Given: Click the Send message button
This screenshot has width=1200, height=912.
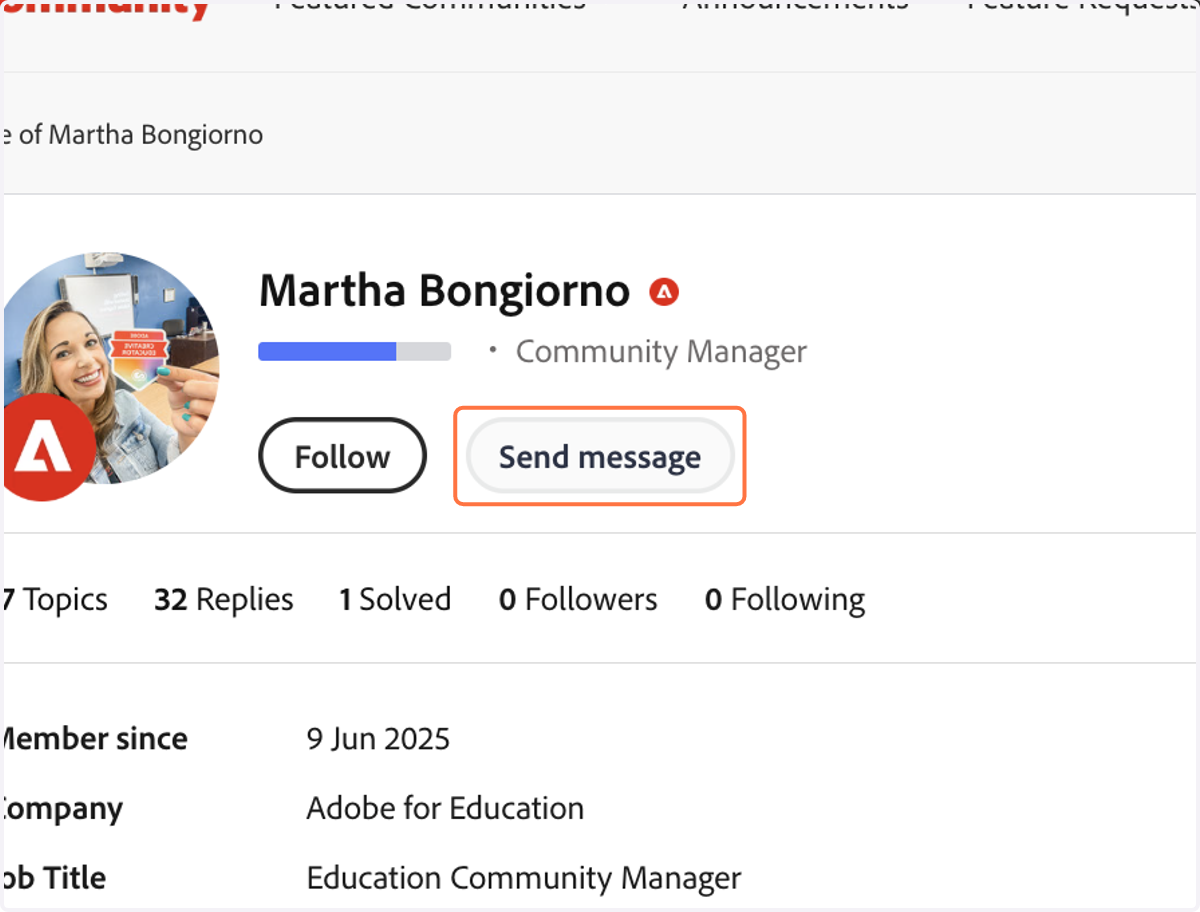Looking at the screenshot, I should click(x=600, y=457).
